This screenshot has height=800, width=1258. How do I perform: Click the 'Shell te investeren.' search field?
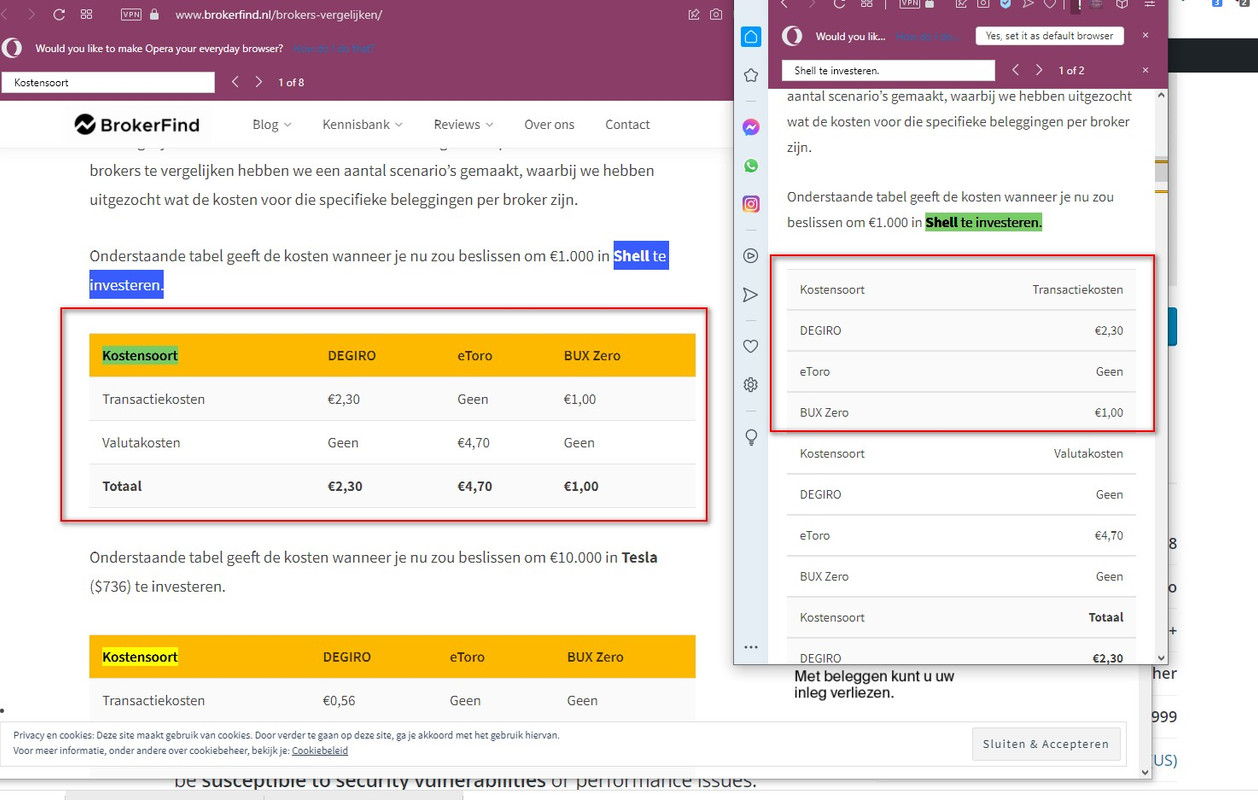click(890, 70)
